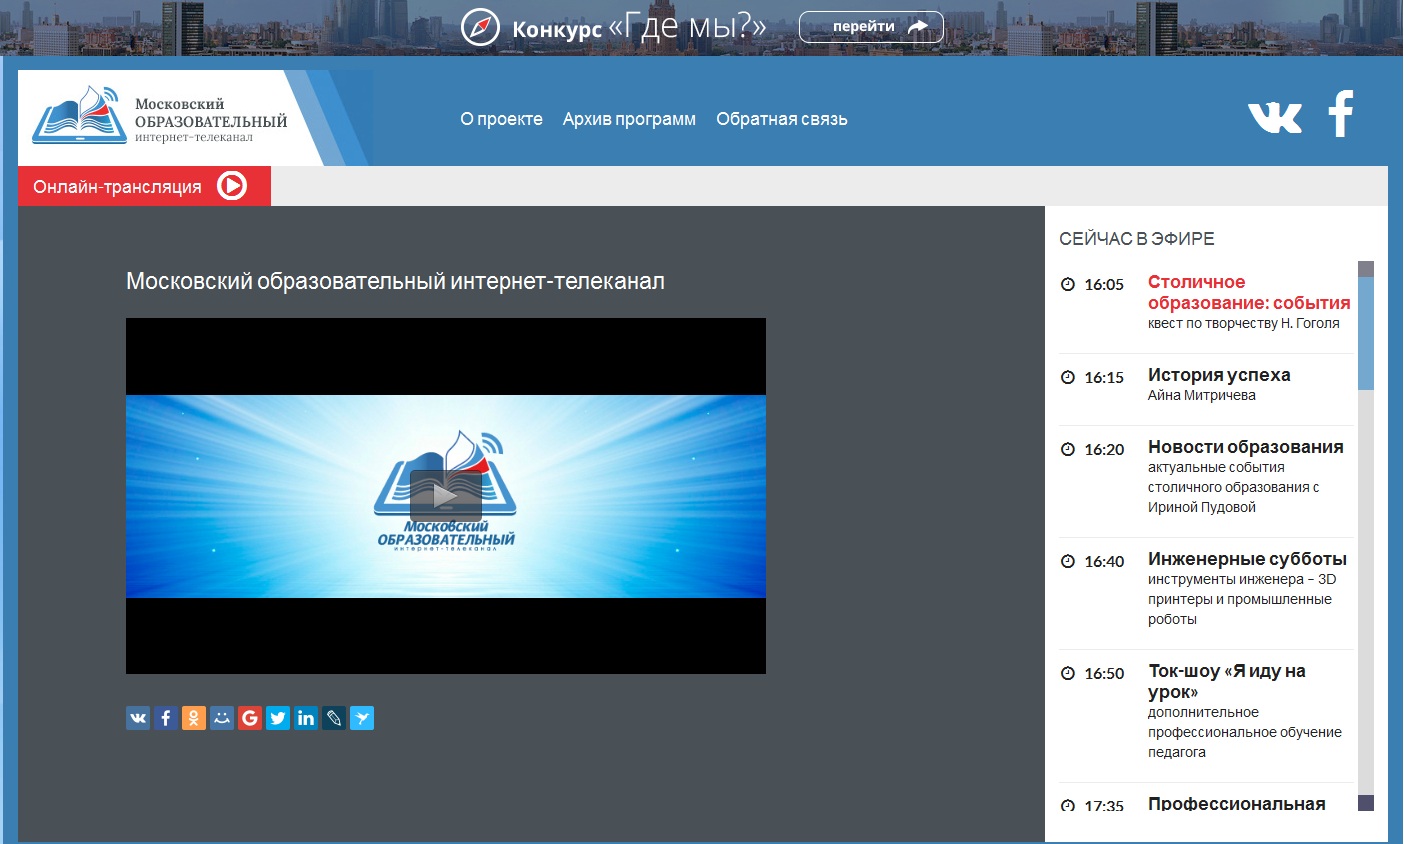Click the СЕЙЧАС В ЭФИРЕ heading
This screenshot has height=844, width=1404.
coord(1137,239)
